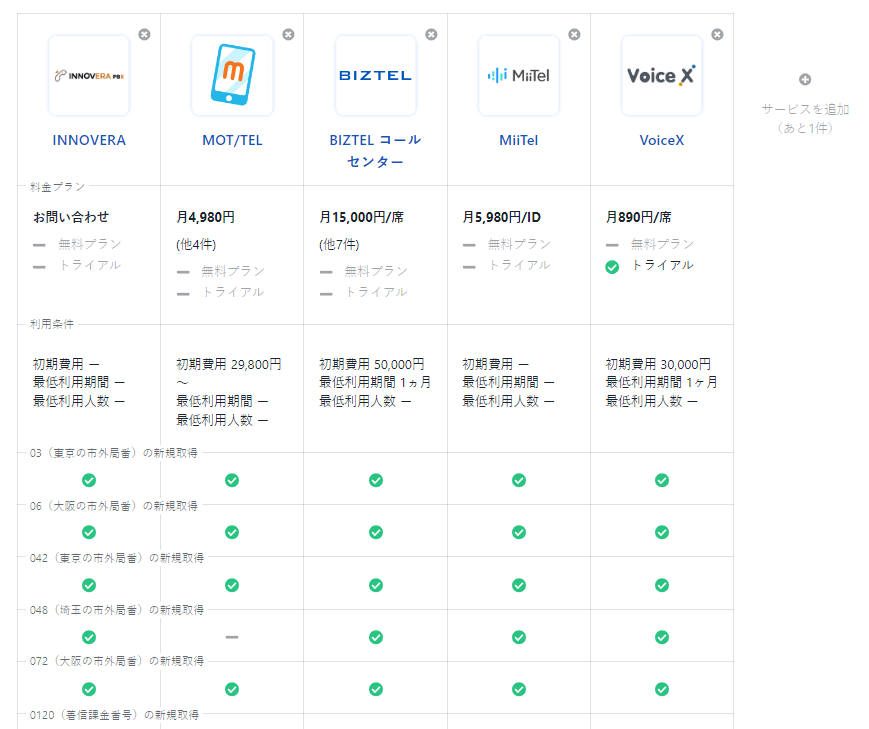
Task: Click the MOT/TEL smartphone logo
Action: (232, 73)
